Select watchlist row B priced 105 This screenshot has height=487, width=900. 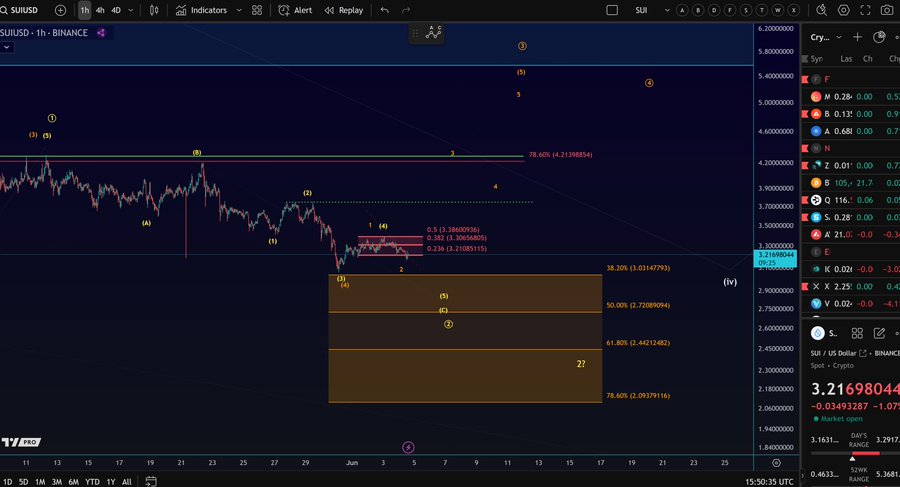pos(851,183)
